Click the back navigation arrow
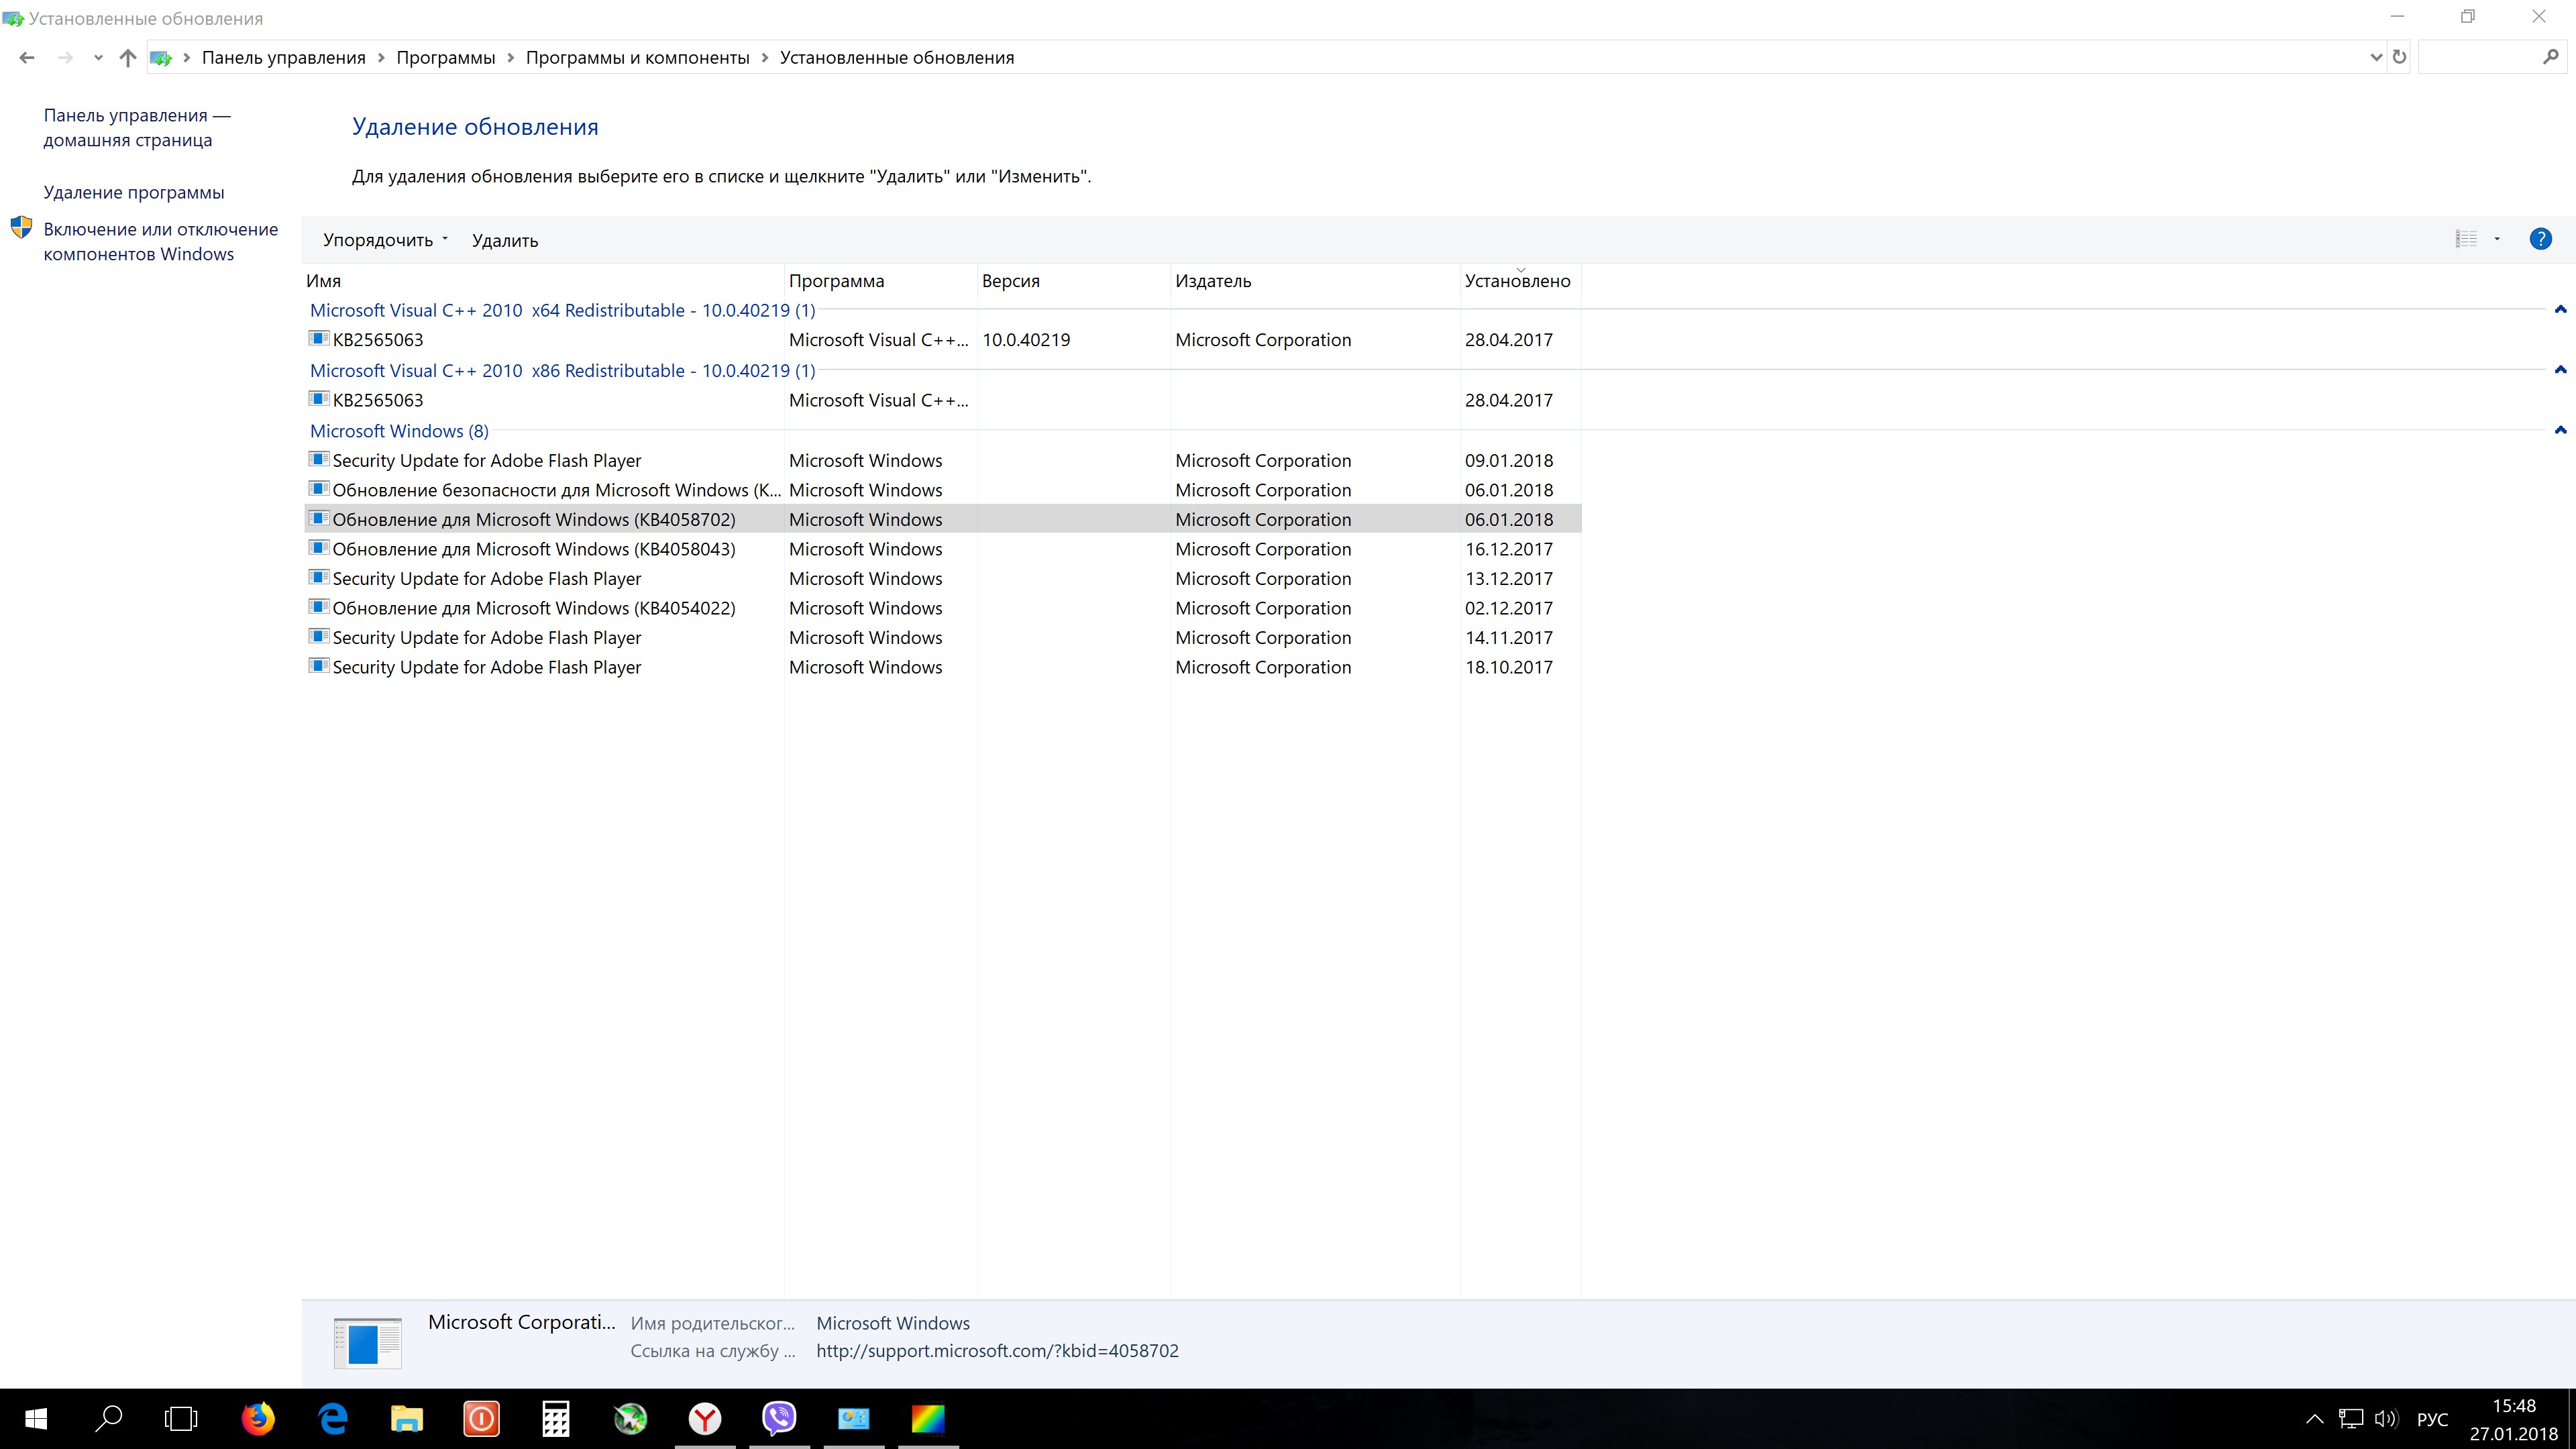 [27, 58]
